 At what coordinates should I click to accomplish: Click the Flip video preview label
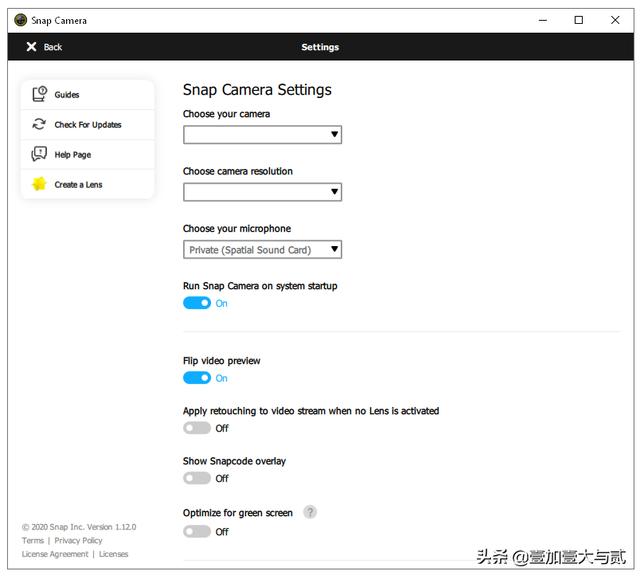(x=221, y=361)
